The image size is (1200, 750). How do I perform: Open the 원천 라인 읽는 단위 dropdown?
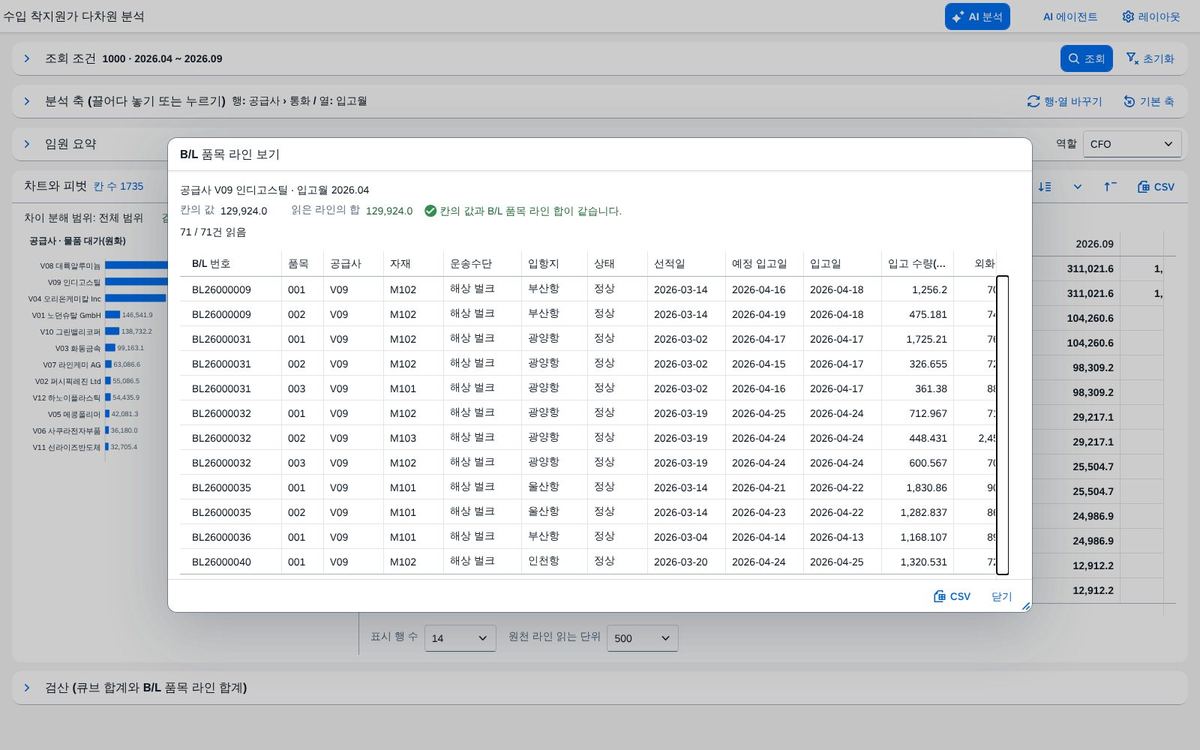(x=642, y=638)
